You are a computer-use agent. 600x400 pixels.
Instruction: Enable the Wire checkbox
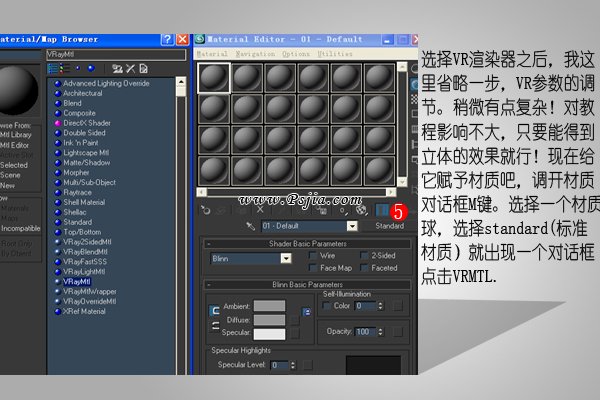(x=314, y=257)
